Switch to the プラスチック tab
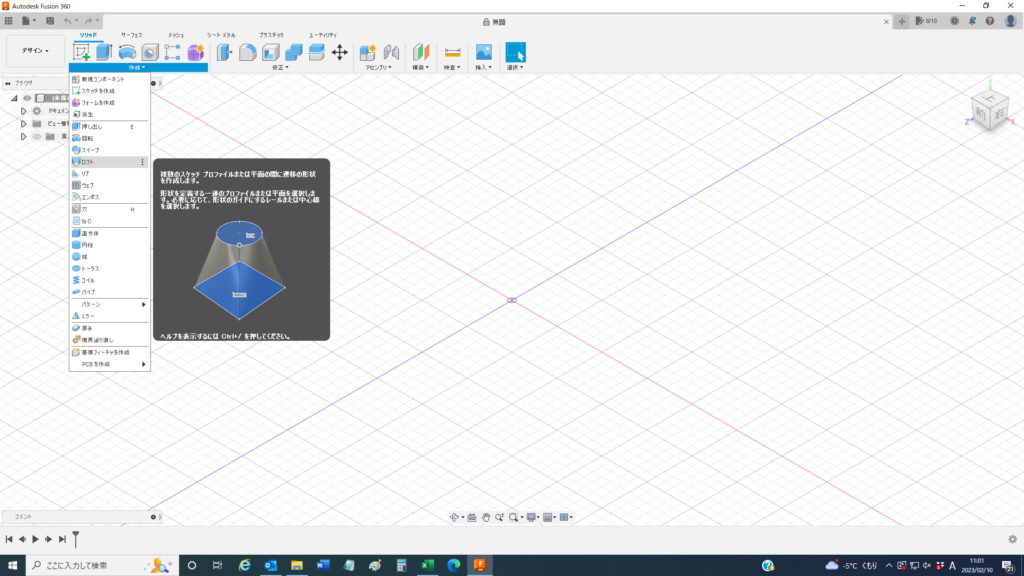 point(272,35)
